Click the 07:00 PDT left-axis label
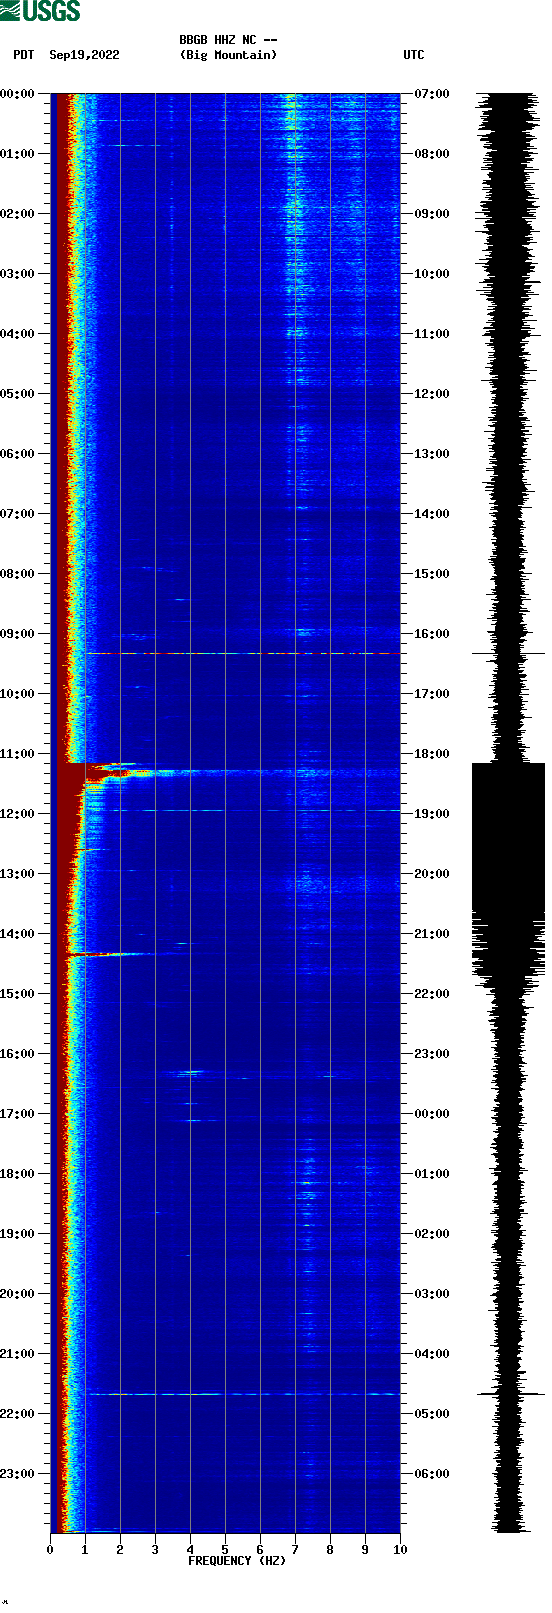This screenshot has width=552, height=1613. pyautogui.click(x=18, y=514)
